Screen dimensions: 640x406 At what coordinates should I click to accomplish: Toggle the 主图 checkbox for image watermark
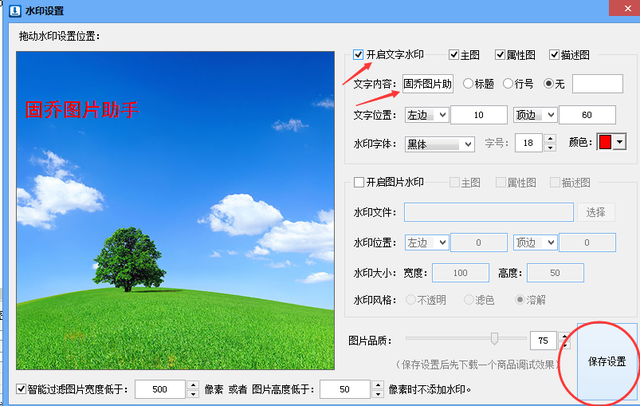[454, 182]
